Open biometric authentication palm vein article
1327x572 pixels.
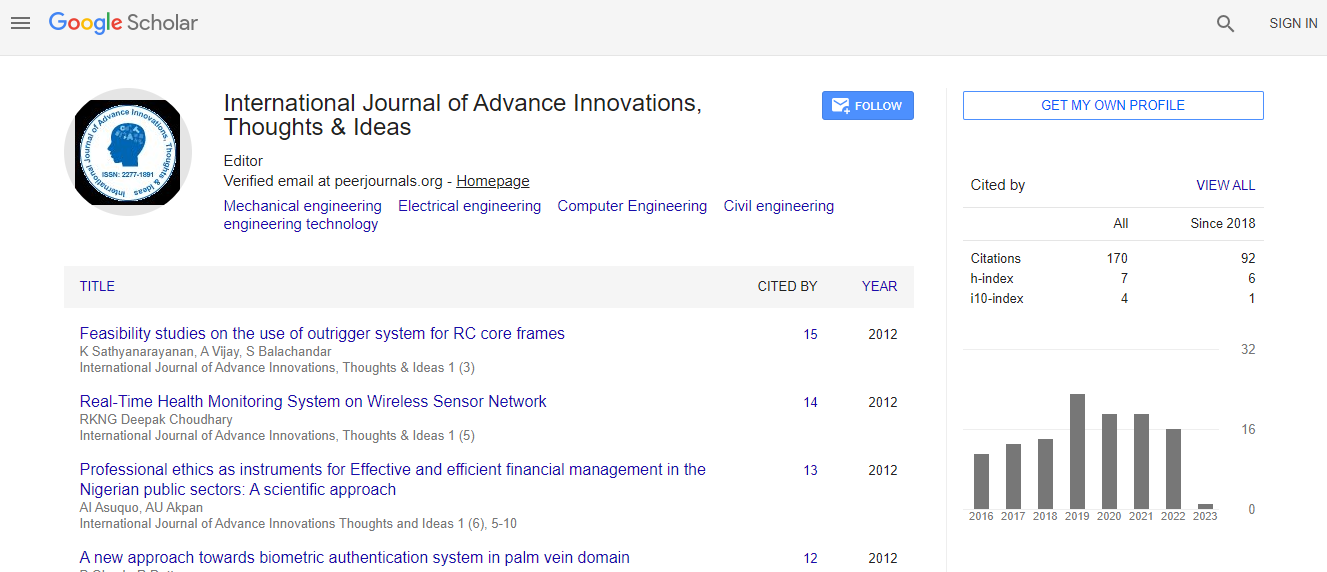point(354,557)
